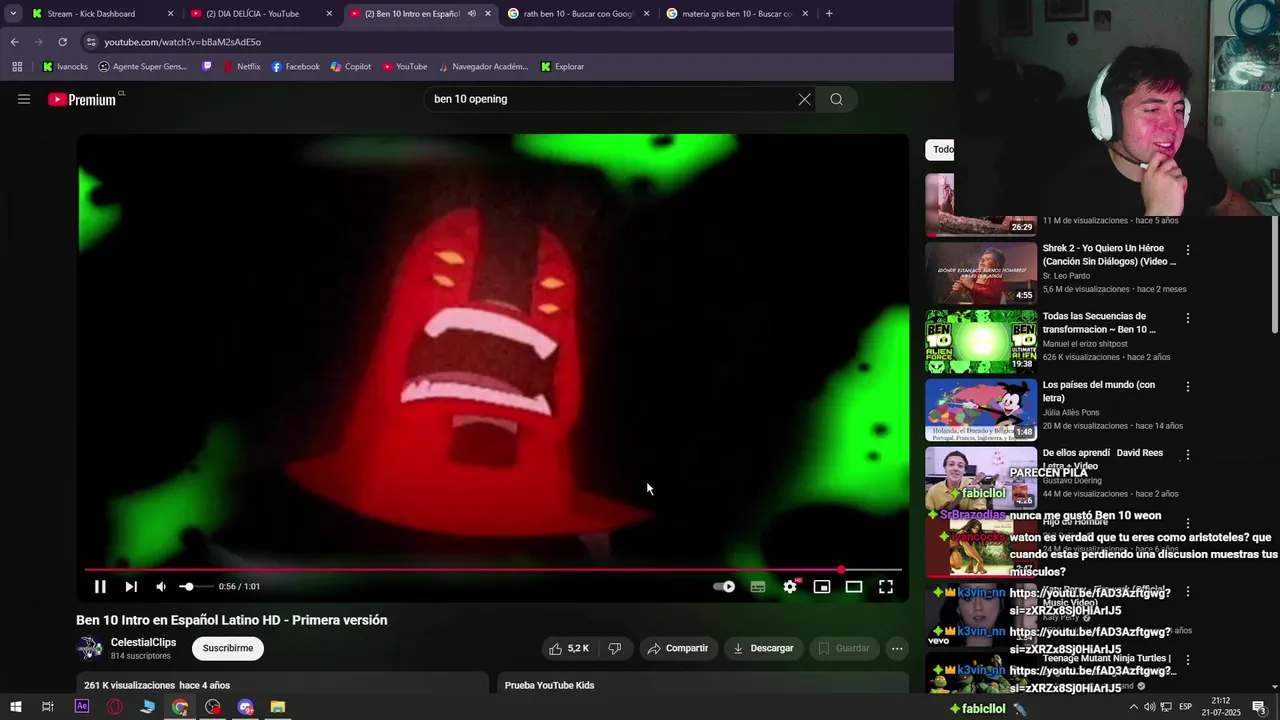The width and height of the screenshot is (1280, 720).
Task: Open options for Shrek 2 video
Action: pos(1187,250)
